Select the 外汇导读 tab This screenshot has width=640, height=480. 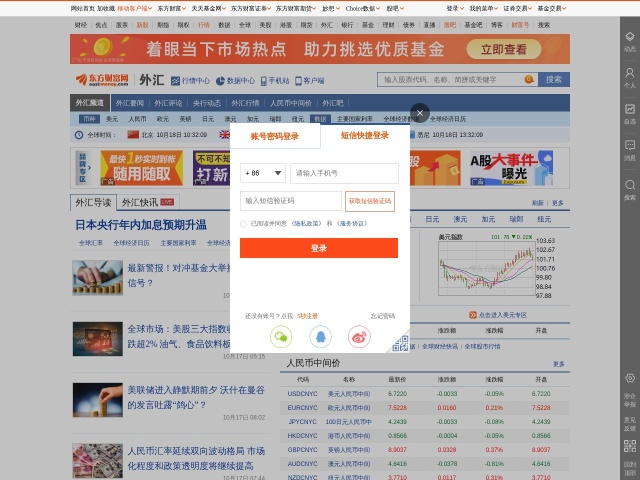[93, 202]
